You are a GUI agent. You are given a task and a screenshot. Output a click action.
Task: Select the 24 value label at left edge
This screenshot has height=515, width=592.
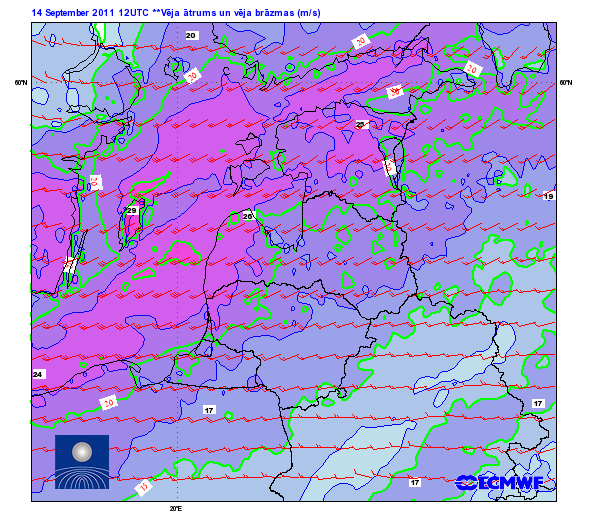pos(37,374)
